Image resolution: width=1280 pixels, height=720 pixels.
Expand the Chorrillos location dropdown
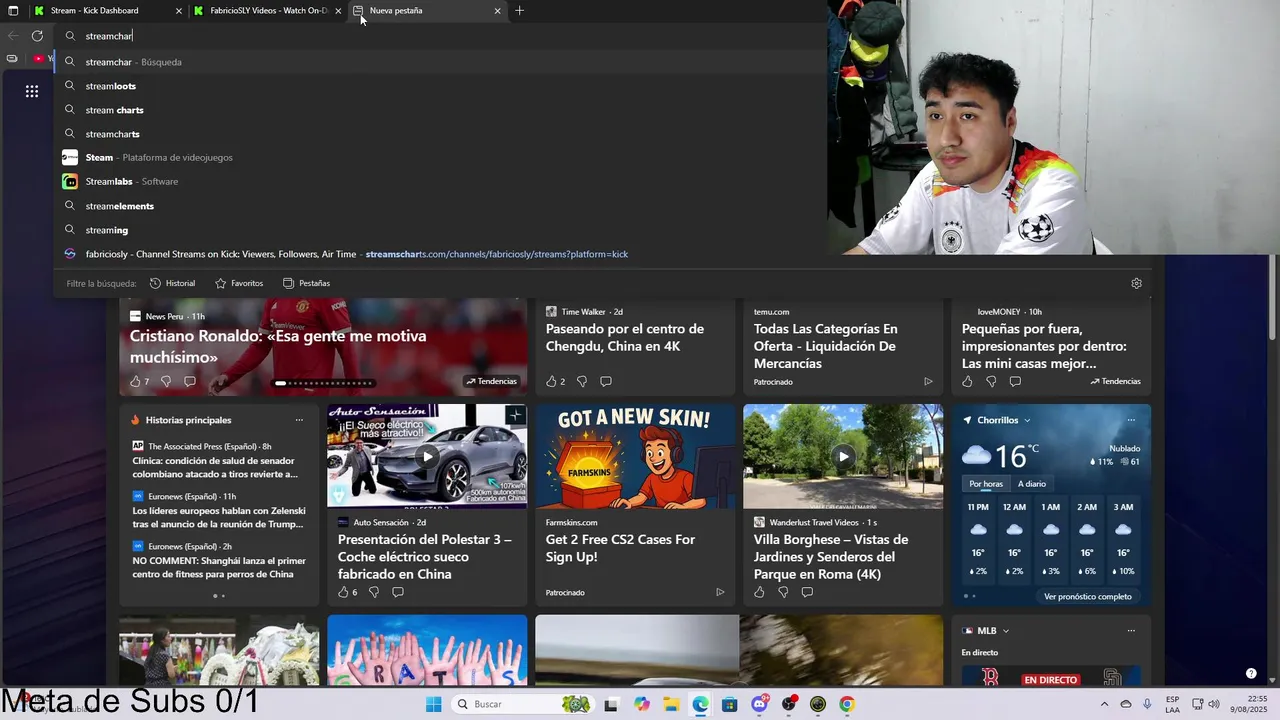[x=1027, y=420]
